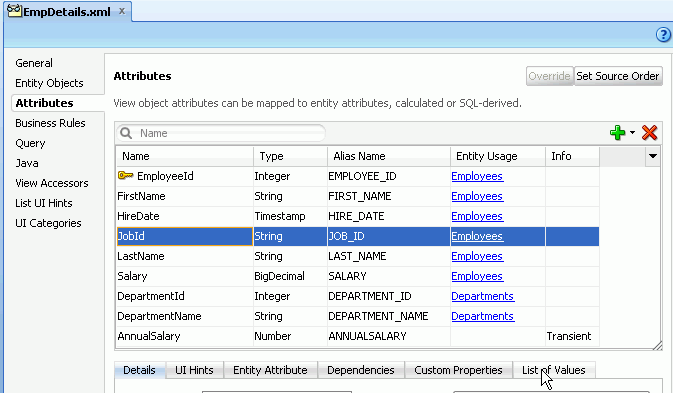Open the dropdown arrow beside the green plus
This screenshot has height=393, width=673.
633,133
